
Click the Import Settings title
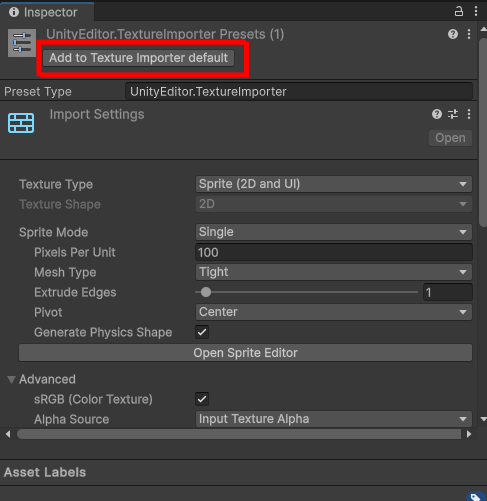click(97, 114)
